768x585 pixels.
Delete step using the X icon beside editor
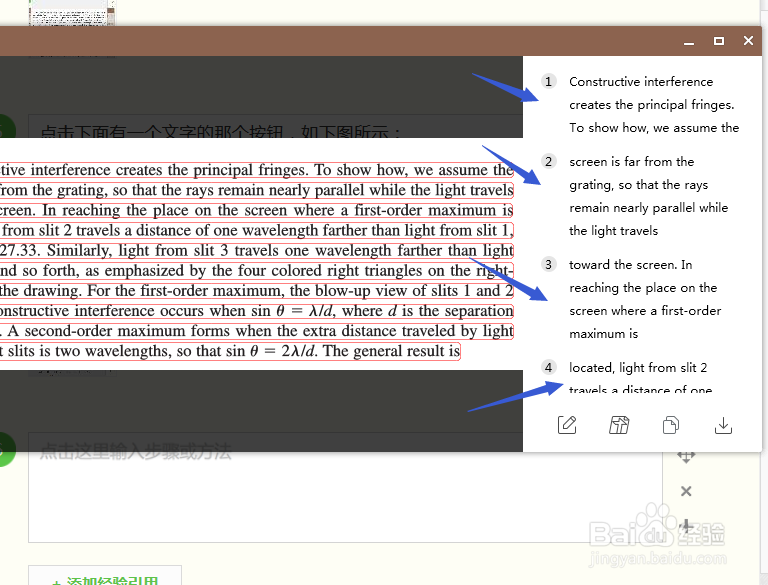[x=686, y=491]
